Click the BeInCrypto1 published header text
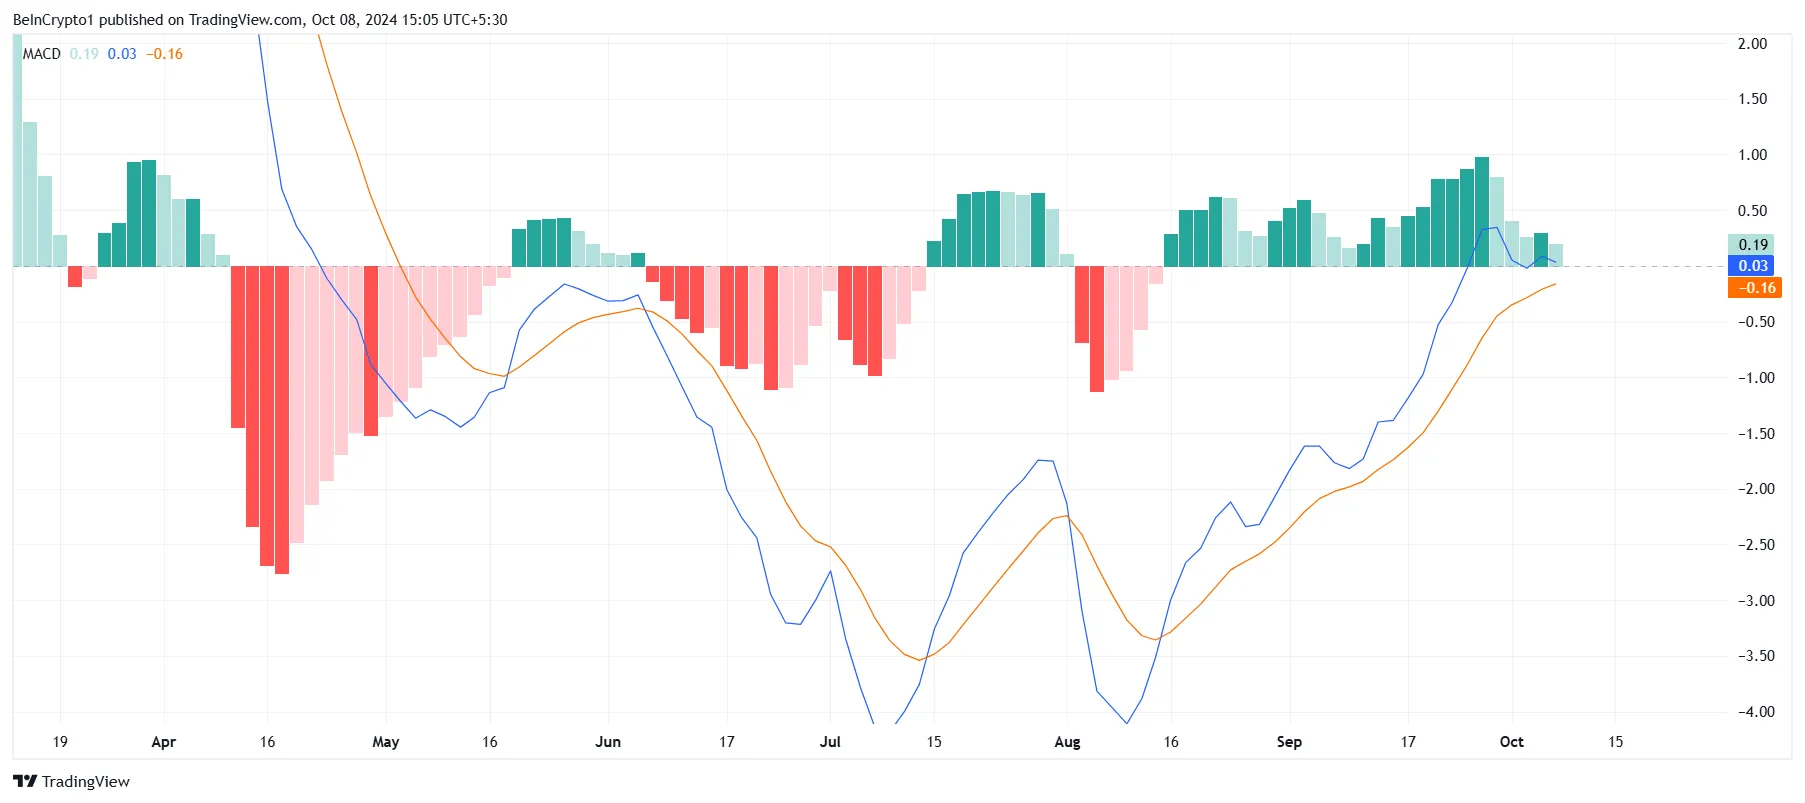The height and width of the screenshot is (803, 1805). 260,20
